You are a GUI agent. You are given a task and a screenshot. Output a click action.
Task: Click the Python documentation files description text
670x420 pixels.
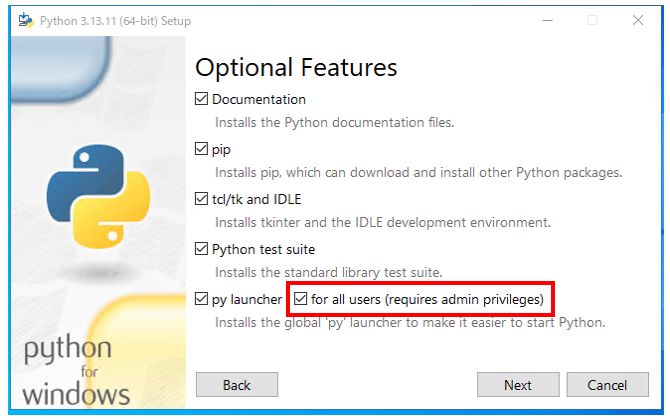pyautogui.click(x=335, y=122)
